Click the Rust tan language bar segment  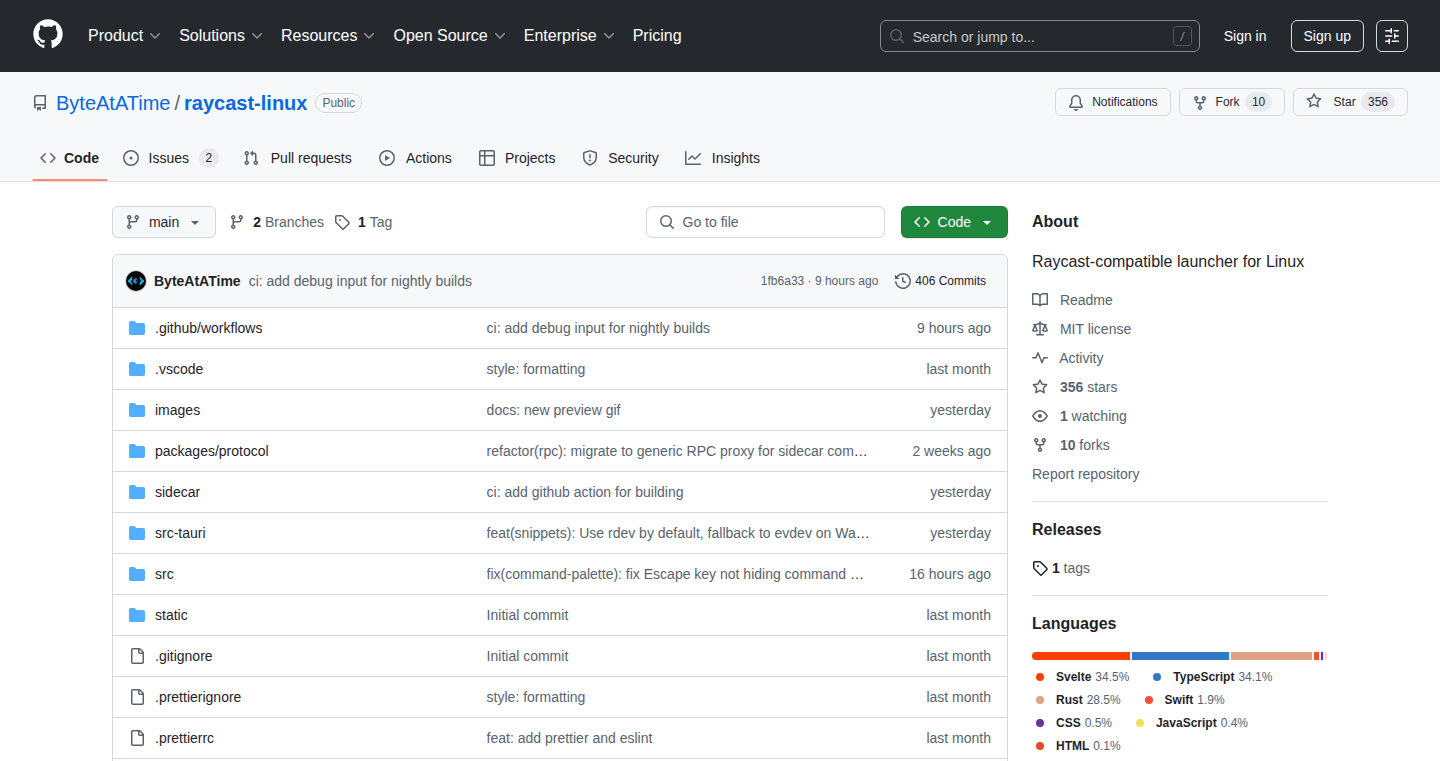pyautogui.click(x=1271, y=656)
